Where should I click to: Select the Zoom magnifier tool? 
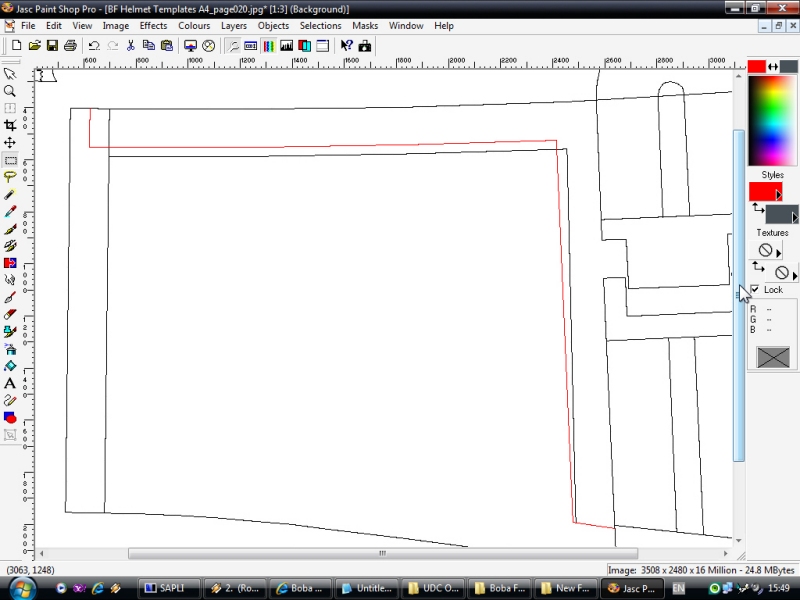[x=10, y=91]
